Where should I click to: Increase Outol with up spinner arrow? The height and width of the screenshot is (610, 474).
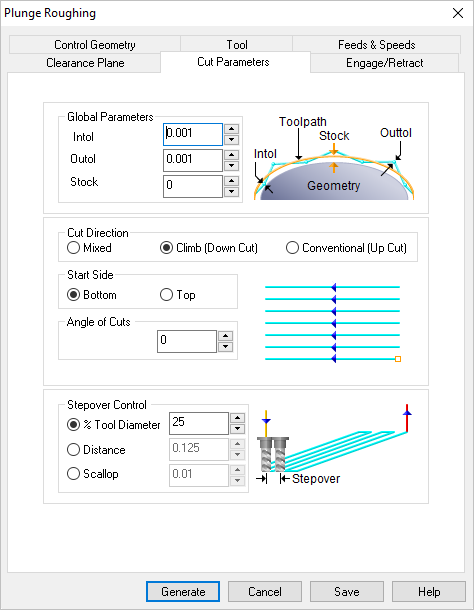click(x=232, y=155)
